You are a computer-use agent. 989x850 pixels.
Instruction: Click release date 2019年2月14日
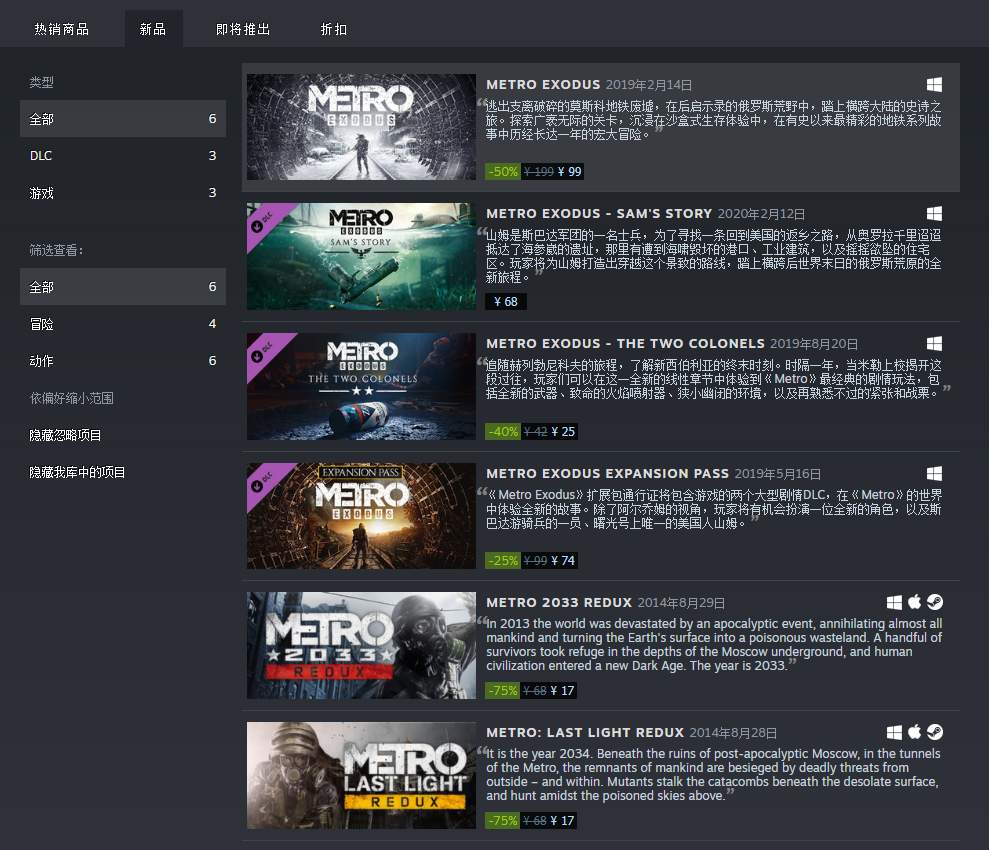pos(649,85)
